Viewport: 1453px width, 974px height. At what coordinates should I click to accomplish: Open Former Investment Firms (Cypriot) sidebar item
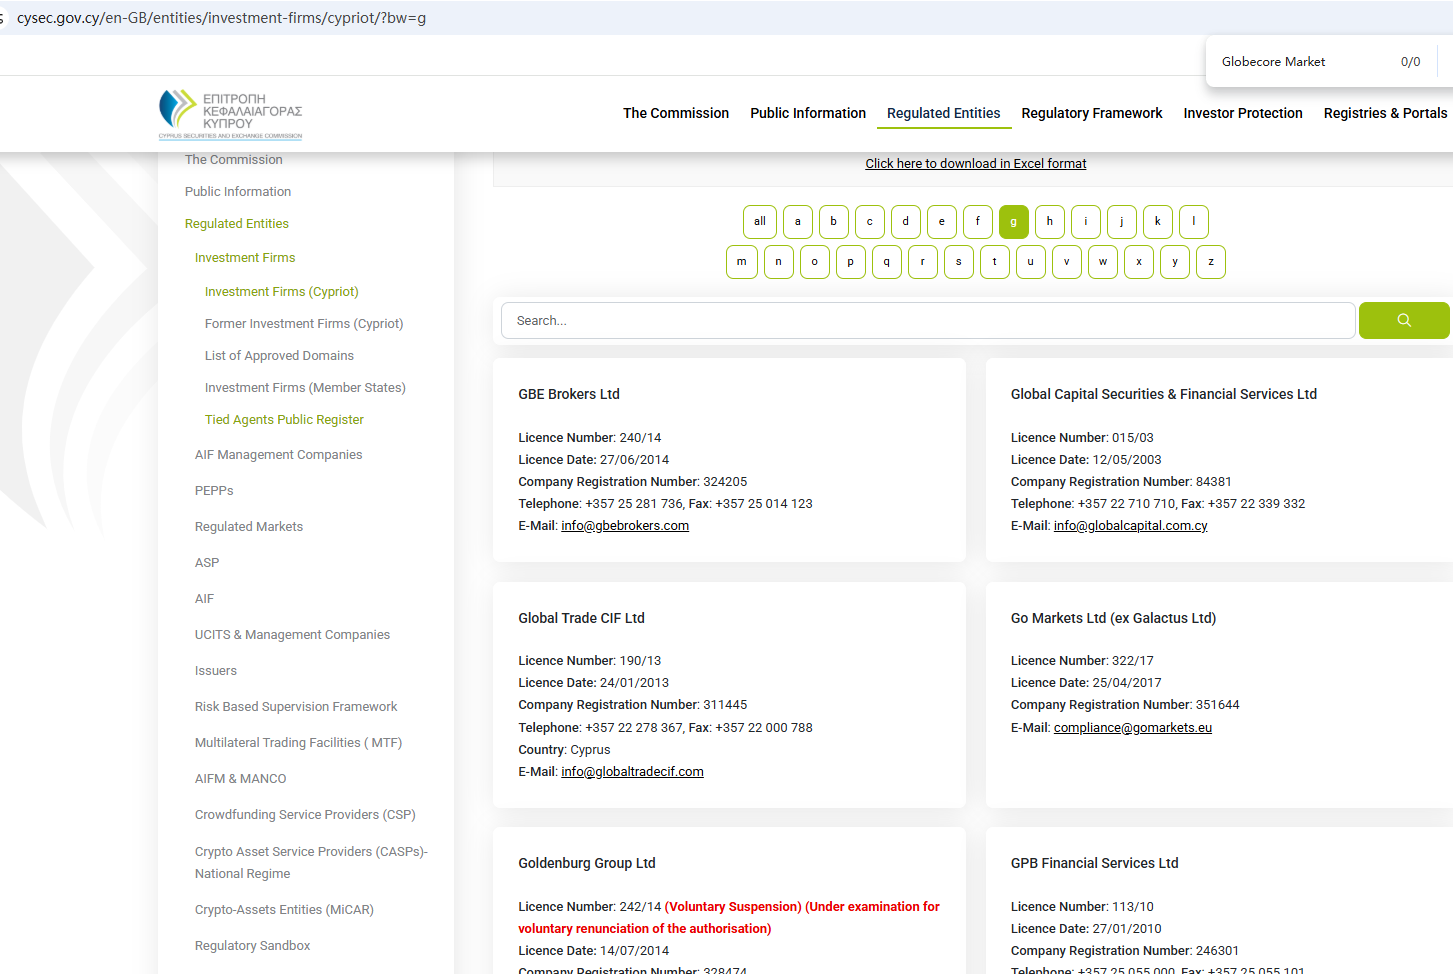pos(304,324)
